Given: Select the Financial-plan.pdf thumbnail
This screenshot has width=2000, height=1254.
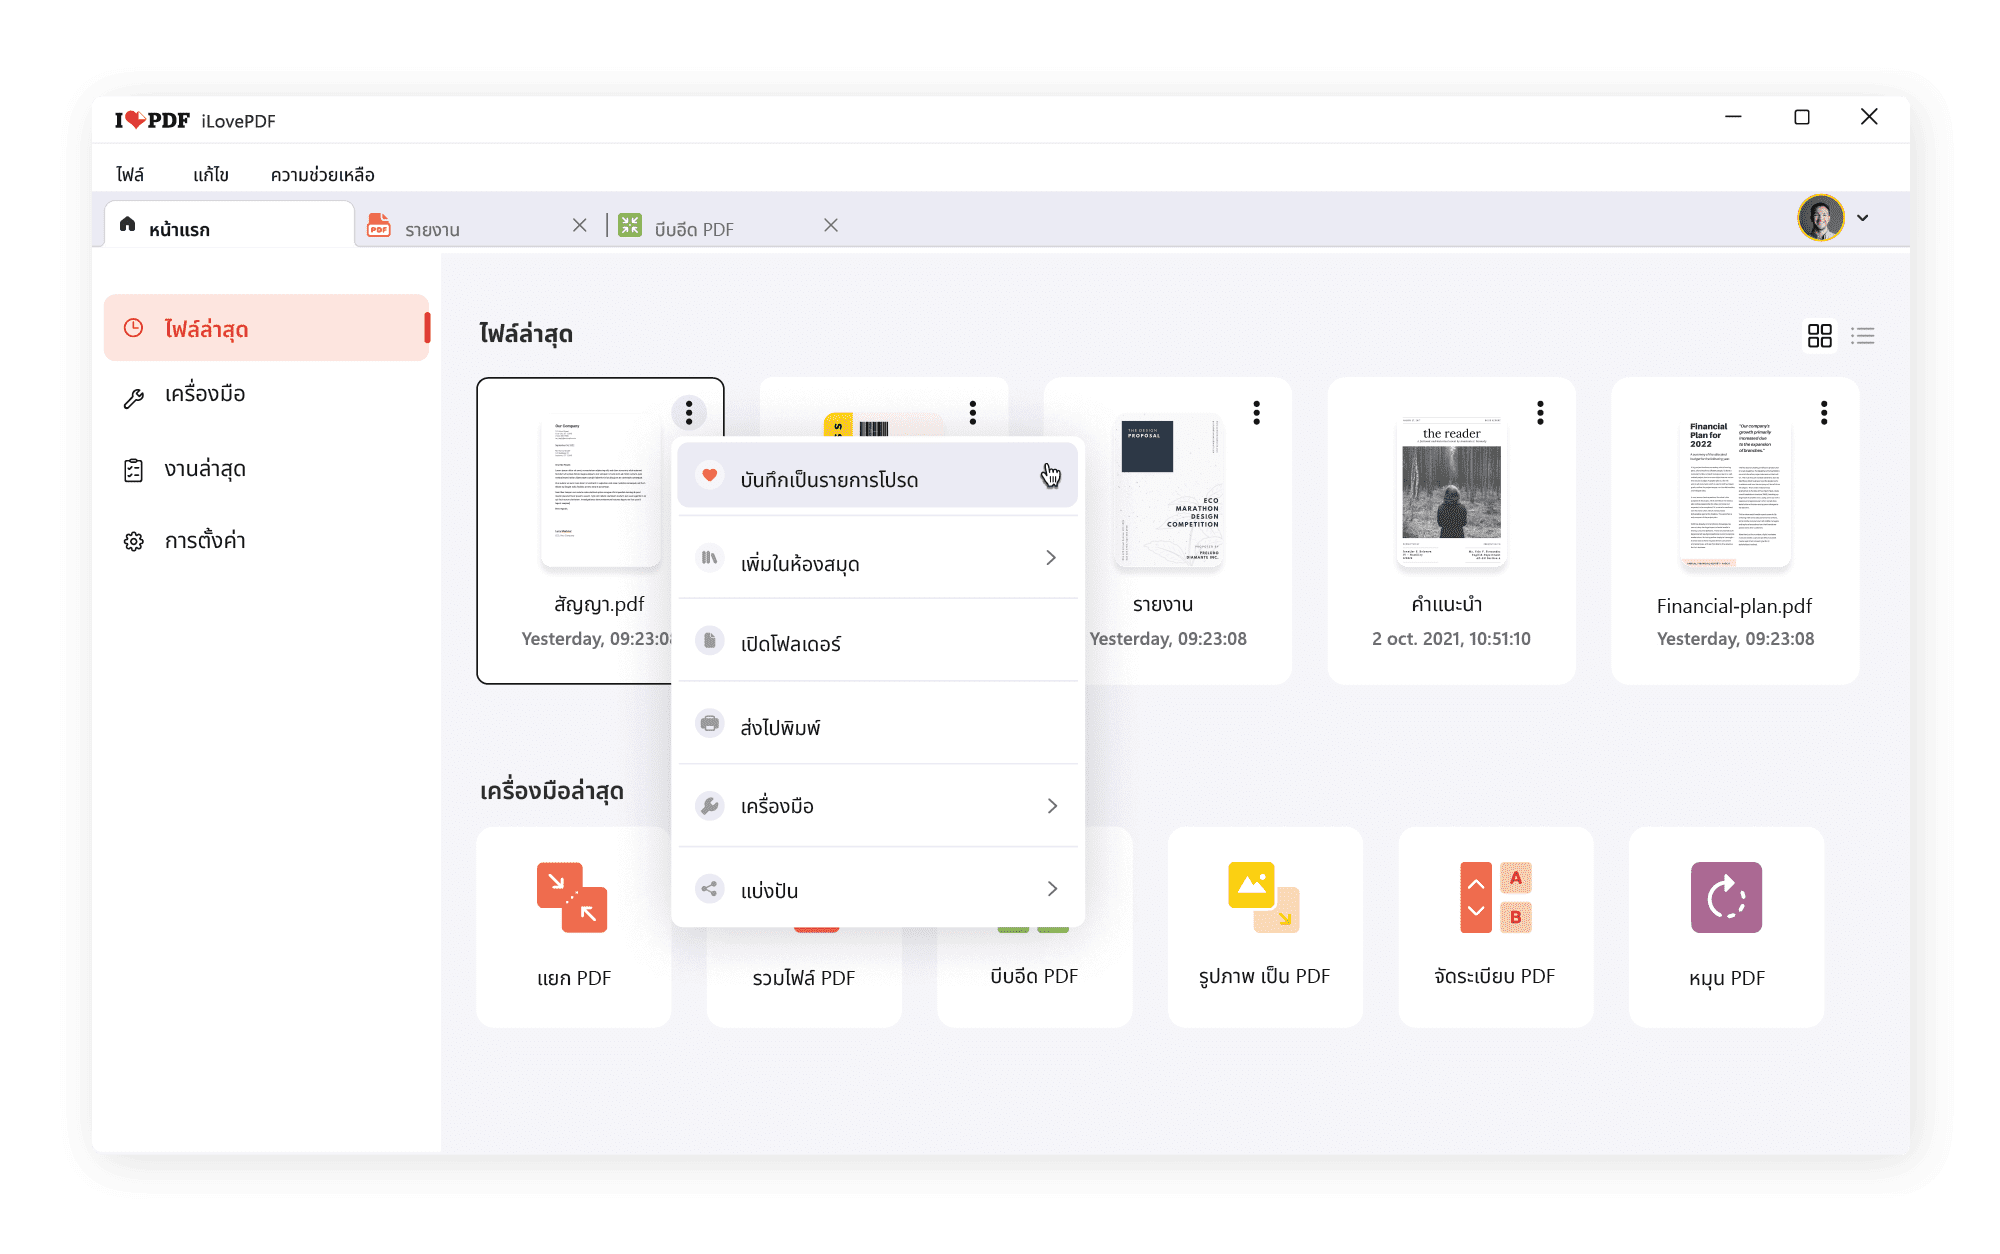Looking at the screenshot, I should tap(1735, 491).
